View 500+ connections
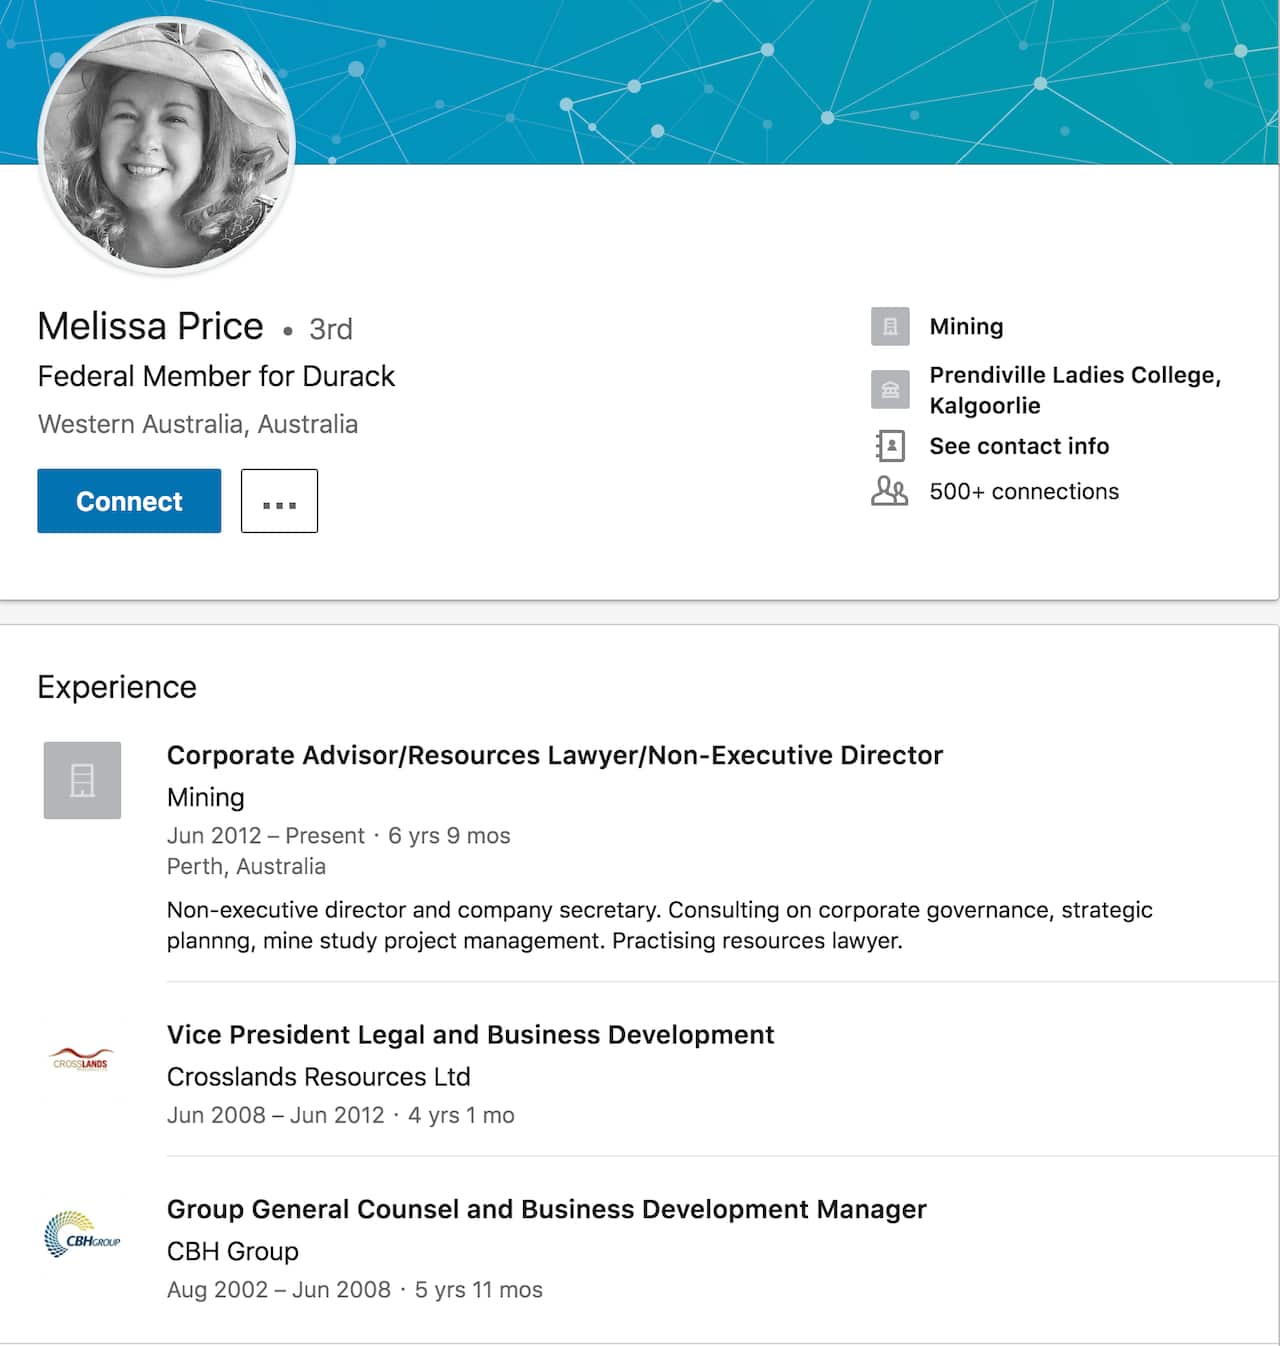The width and height of the screenshot is (1280, 1346). (x=1024, y=491)
